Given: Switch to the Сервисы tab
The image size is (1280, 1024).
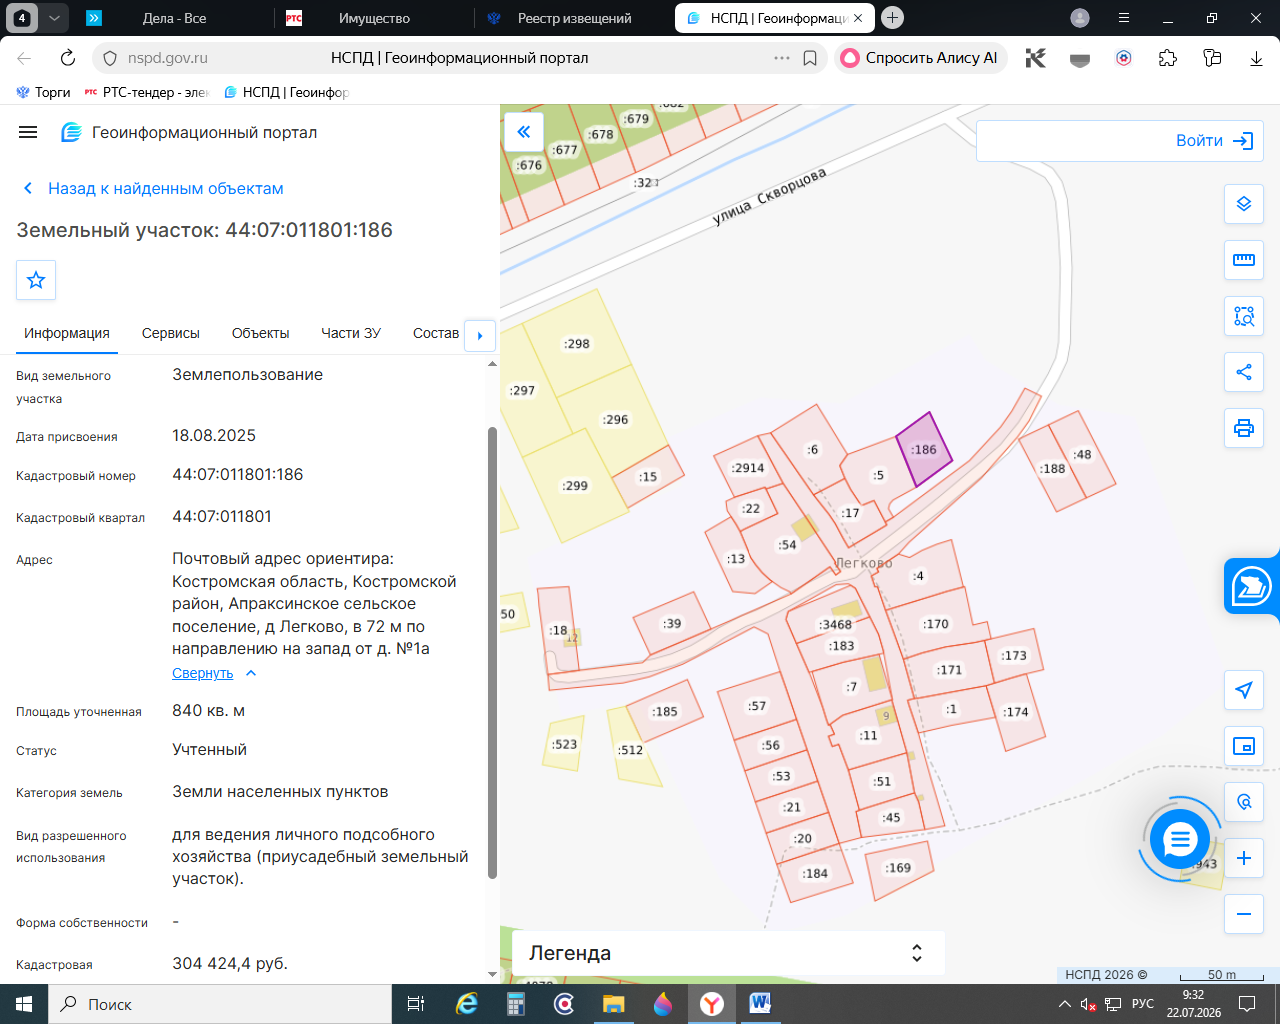Looking at the screenshot, I should tap(171, 333).
